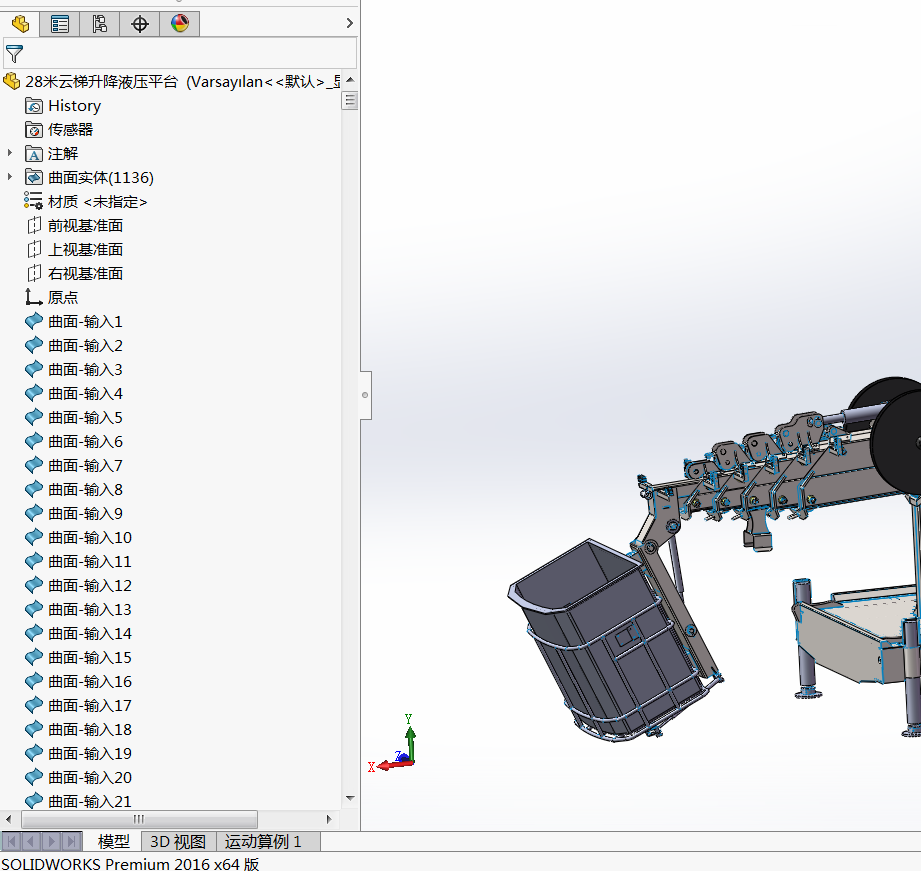This screenshot has height=871, width=921.
Task: Click the feature tree filter input field
Action: [x=190, y=54]
